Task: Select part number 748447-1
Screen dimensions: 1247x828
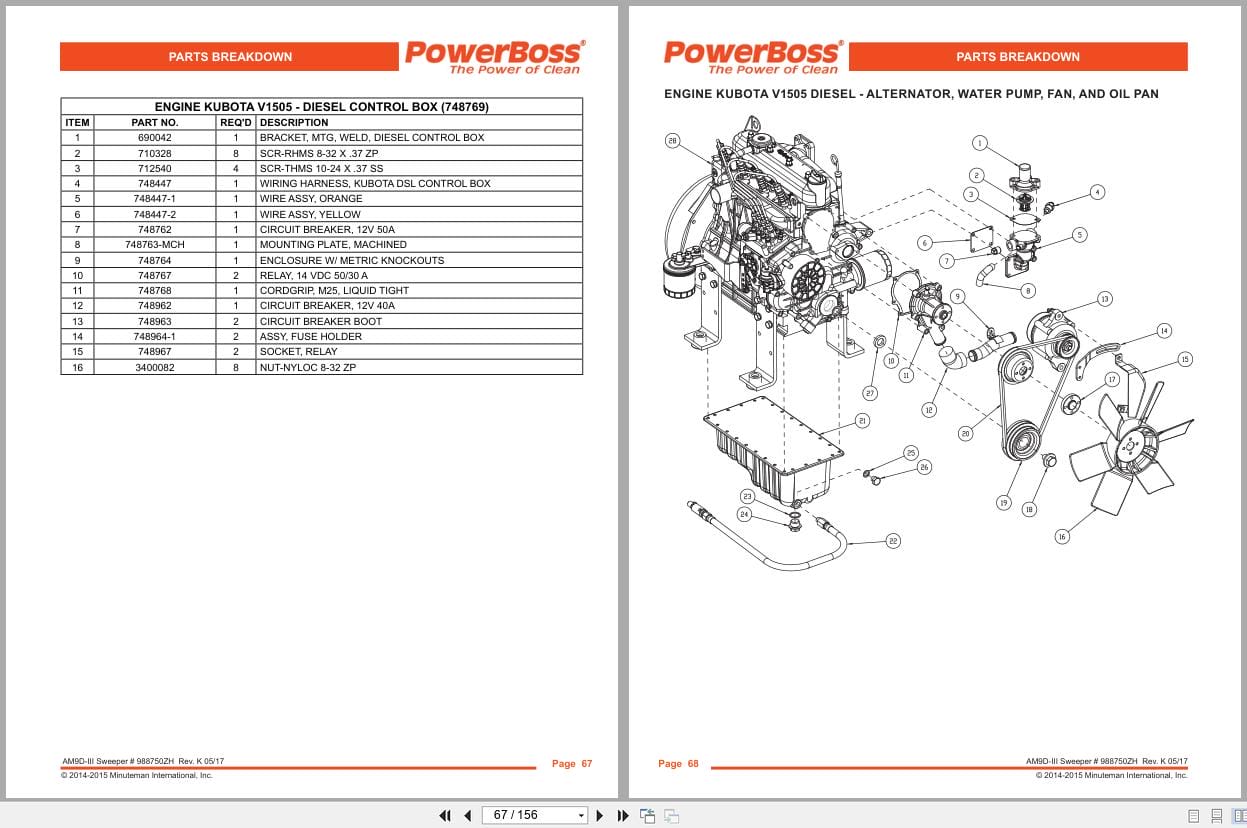Action: [x=154, y=199]
